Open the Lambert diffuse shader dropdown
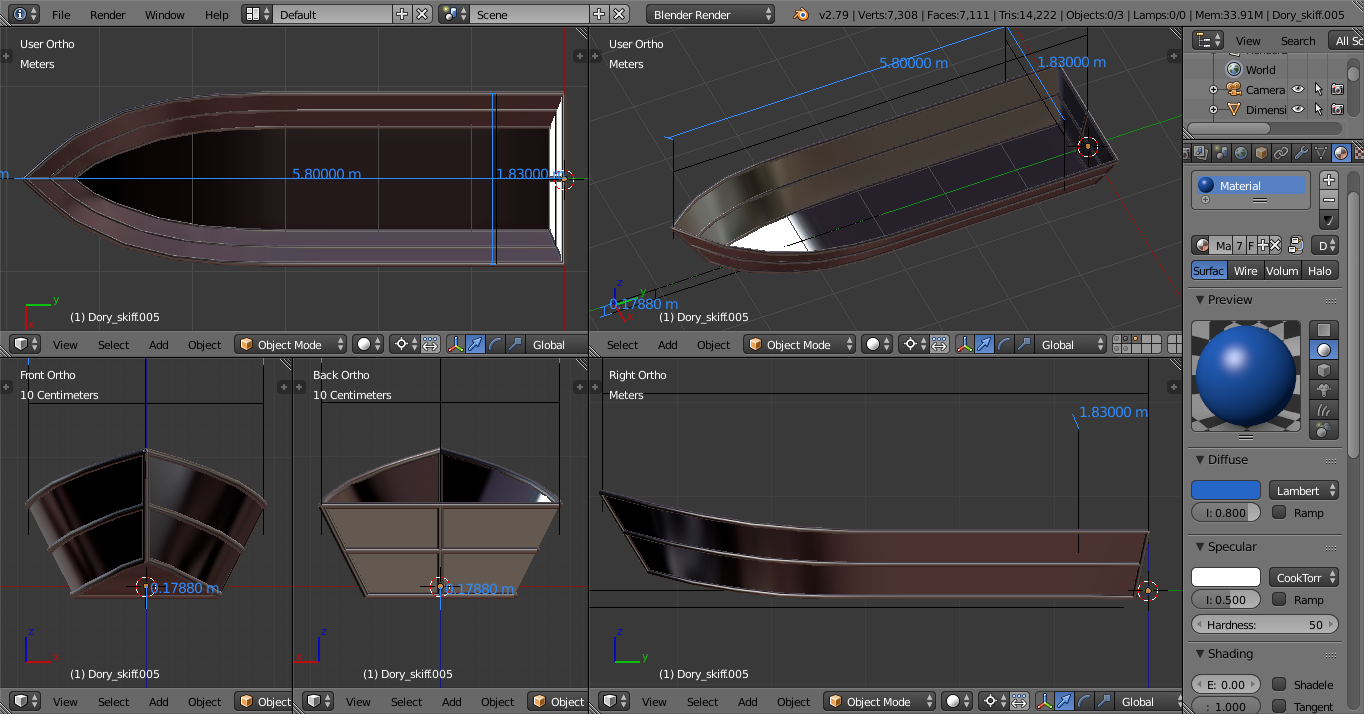Image resolution: width=1364 pixels, height=714 pixels. pyautogui.click(x=1304, y=491)
